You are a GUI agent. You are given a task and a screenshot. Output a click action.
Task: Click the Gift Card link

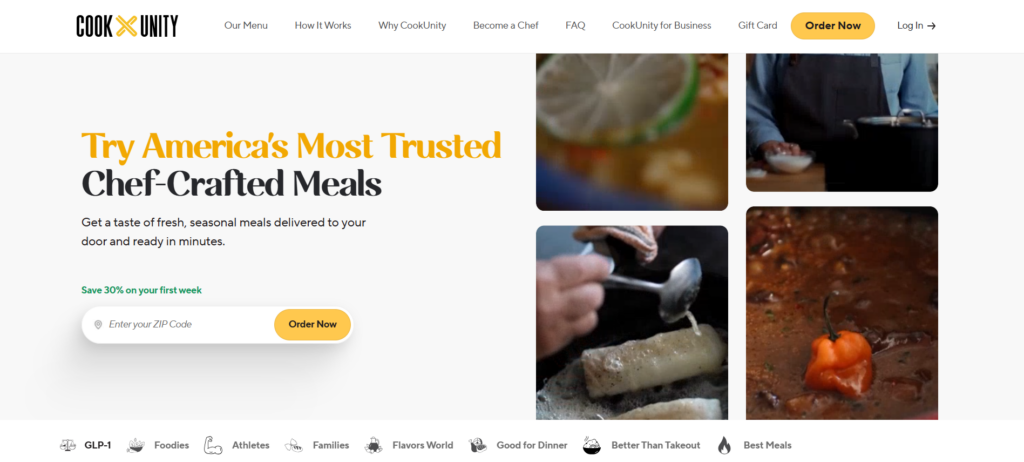[x=758, y=25]
